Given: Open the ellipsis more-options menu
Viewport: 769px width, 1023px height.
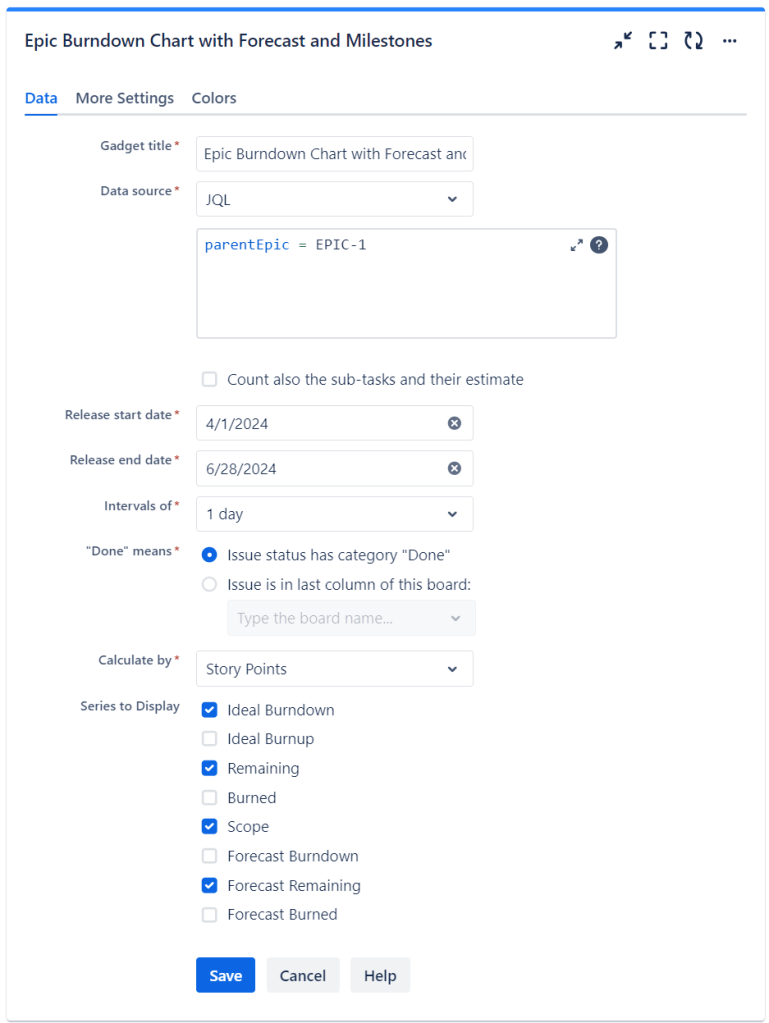Looking at the screenshot, I should [730, 41].
